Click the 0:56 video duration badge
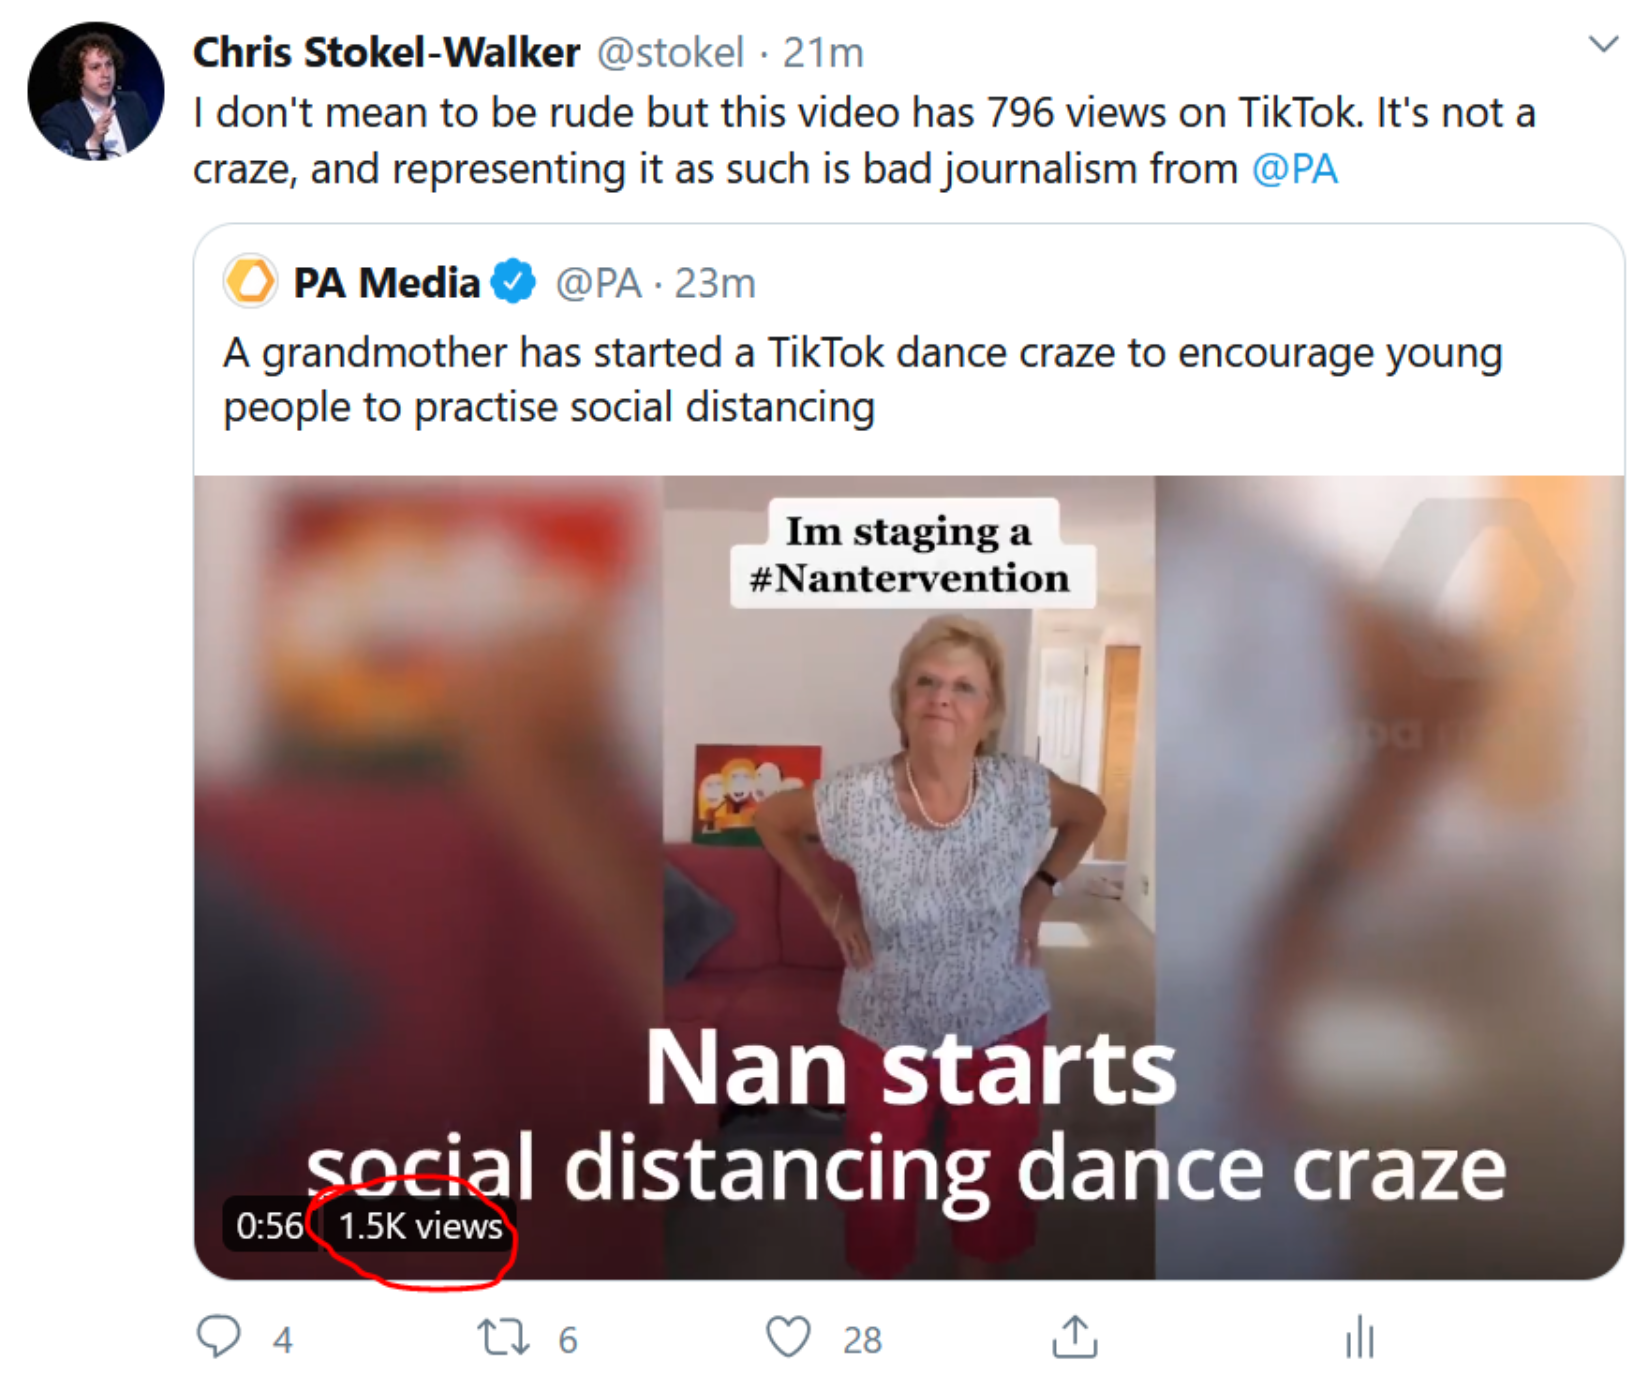 tap(269, 1225)
